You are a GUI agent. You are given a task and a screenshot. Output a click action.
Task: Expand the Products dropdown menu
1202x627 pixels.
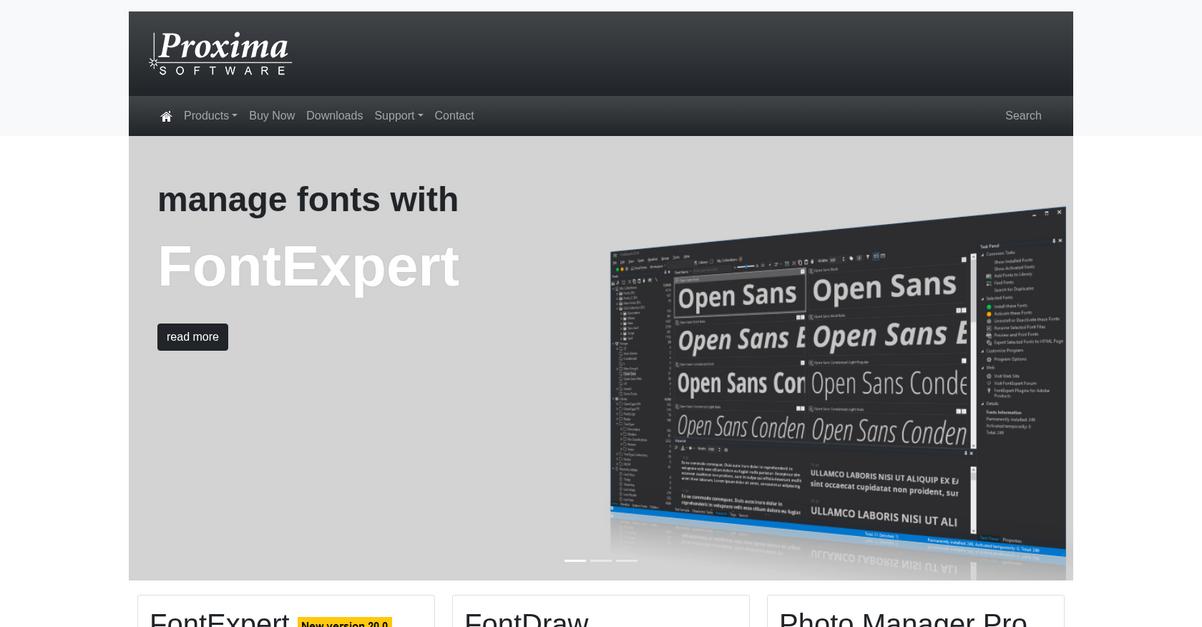click(210, 116)
